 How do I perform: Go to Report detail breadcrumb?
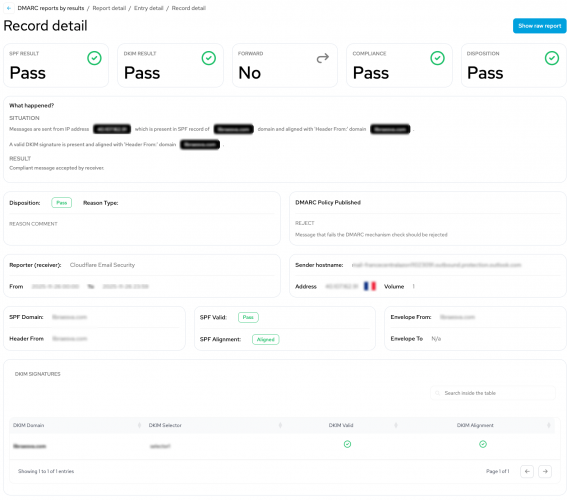tap(109, 8)
